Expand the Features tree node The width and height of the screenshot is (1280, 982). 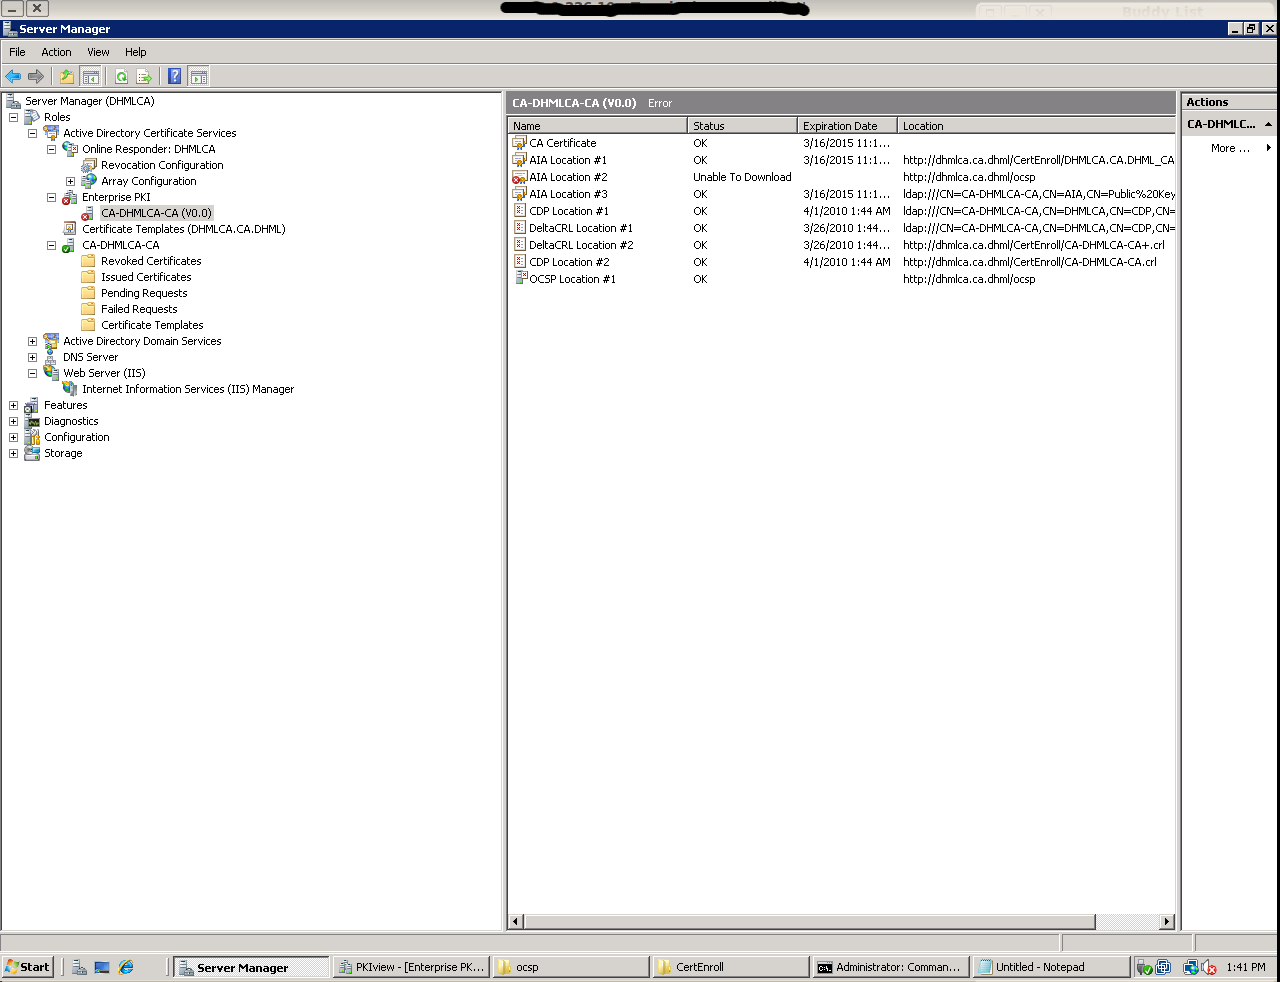13,405
